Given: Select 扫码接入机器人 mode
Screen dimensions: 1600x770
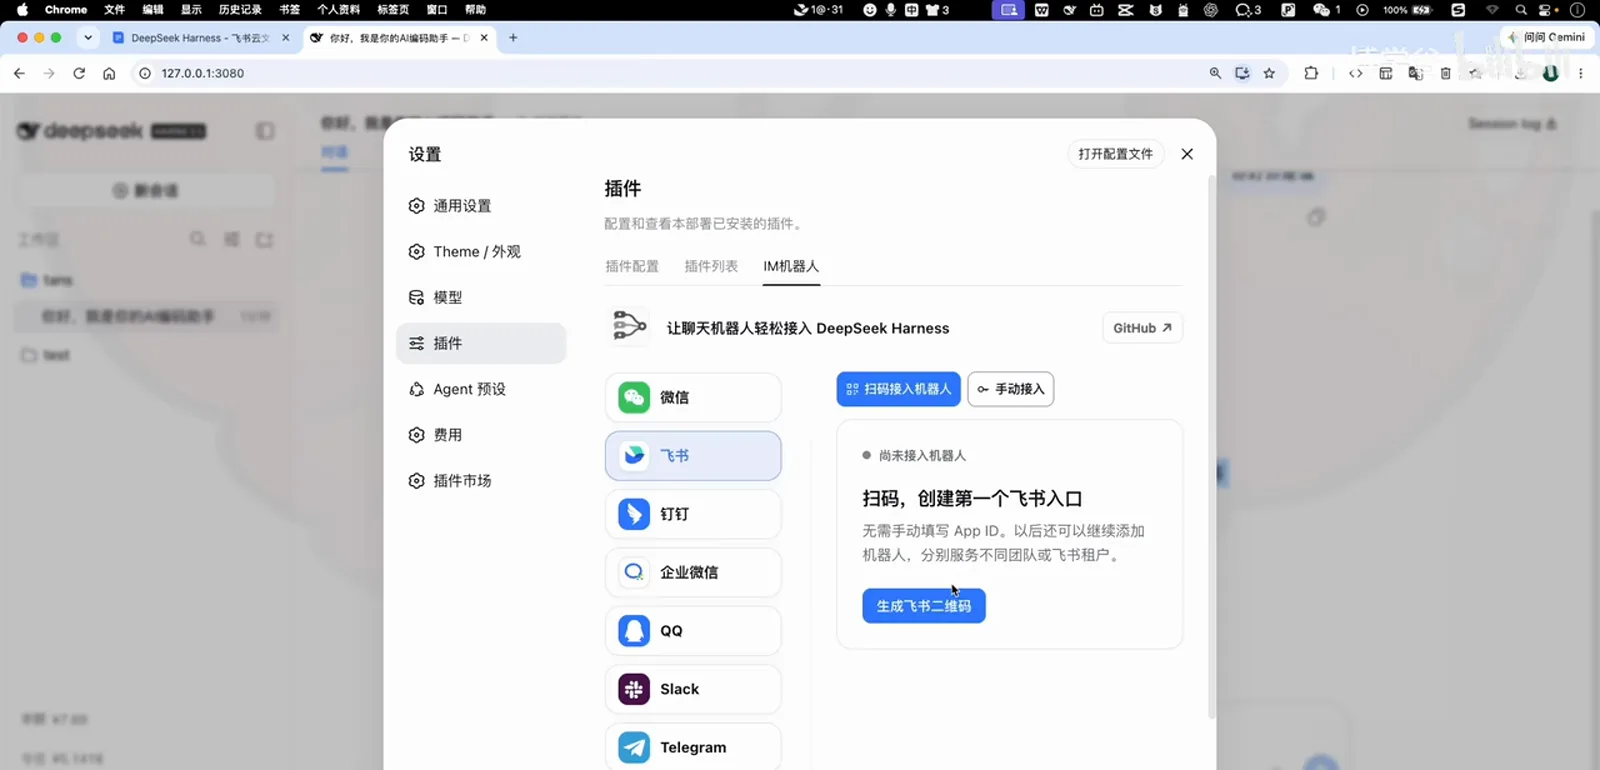Looking at the screenshot, I should pyautogui.click(x=898, y=389).
